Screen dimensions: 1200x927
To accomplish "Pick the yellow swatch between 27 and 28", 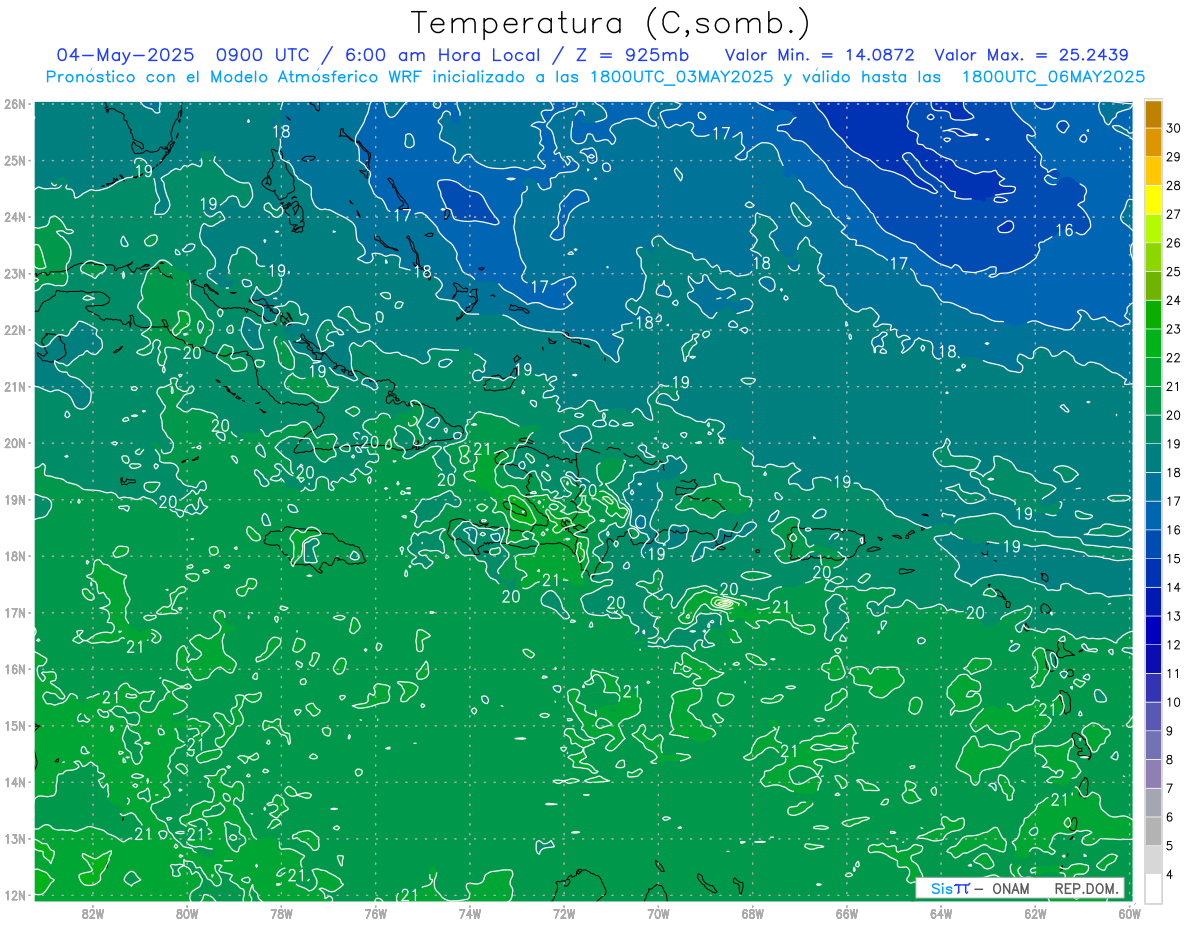I will click(x=1153, y=200).
